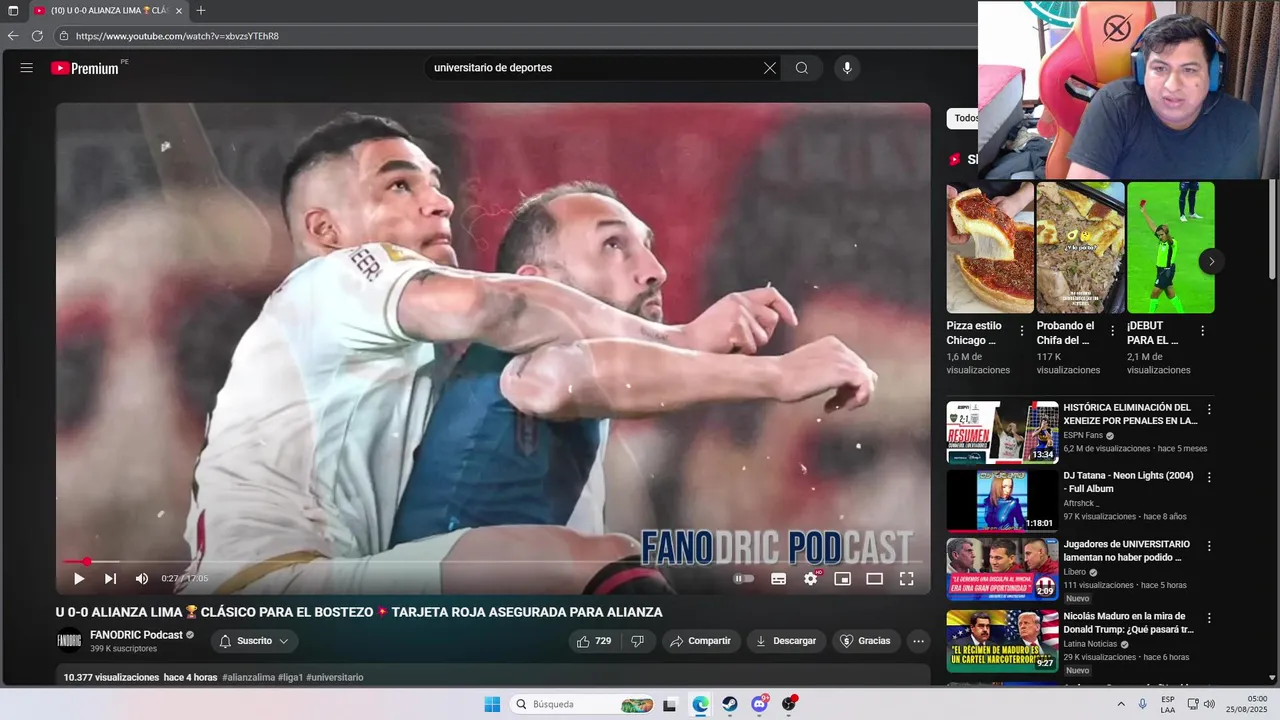The height and width of the screenshot is (720, 1280).
Task: Reload the page
Action: pyautogui.click(x=37, y=36)
